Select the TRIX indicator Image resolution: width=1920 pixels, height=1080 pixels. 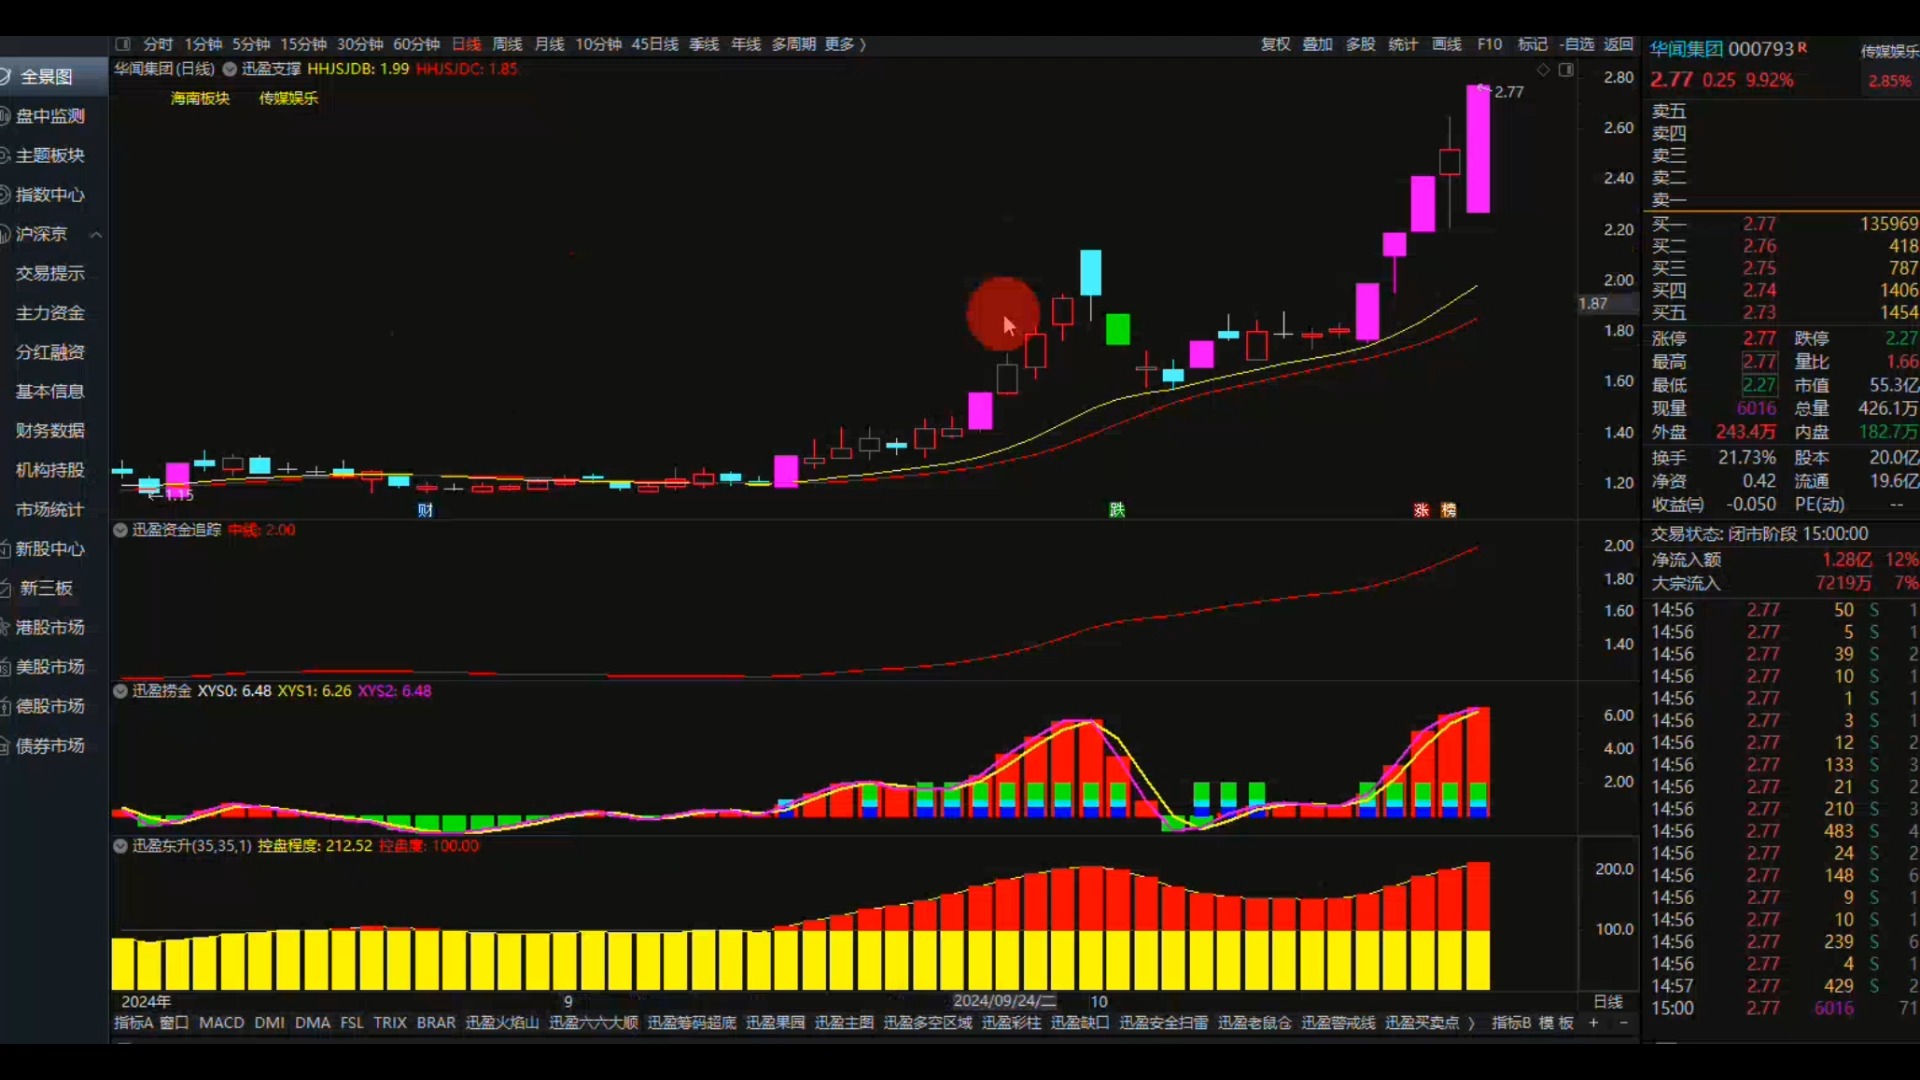pos(390,1023)
